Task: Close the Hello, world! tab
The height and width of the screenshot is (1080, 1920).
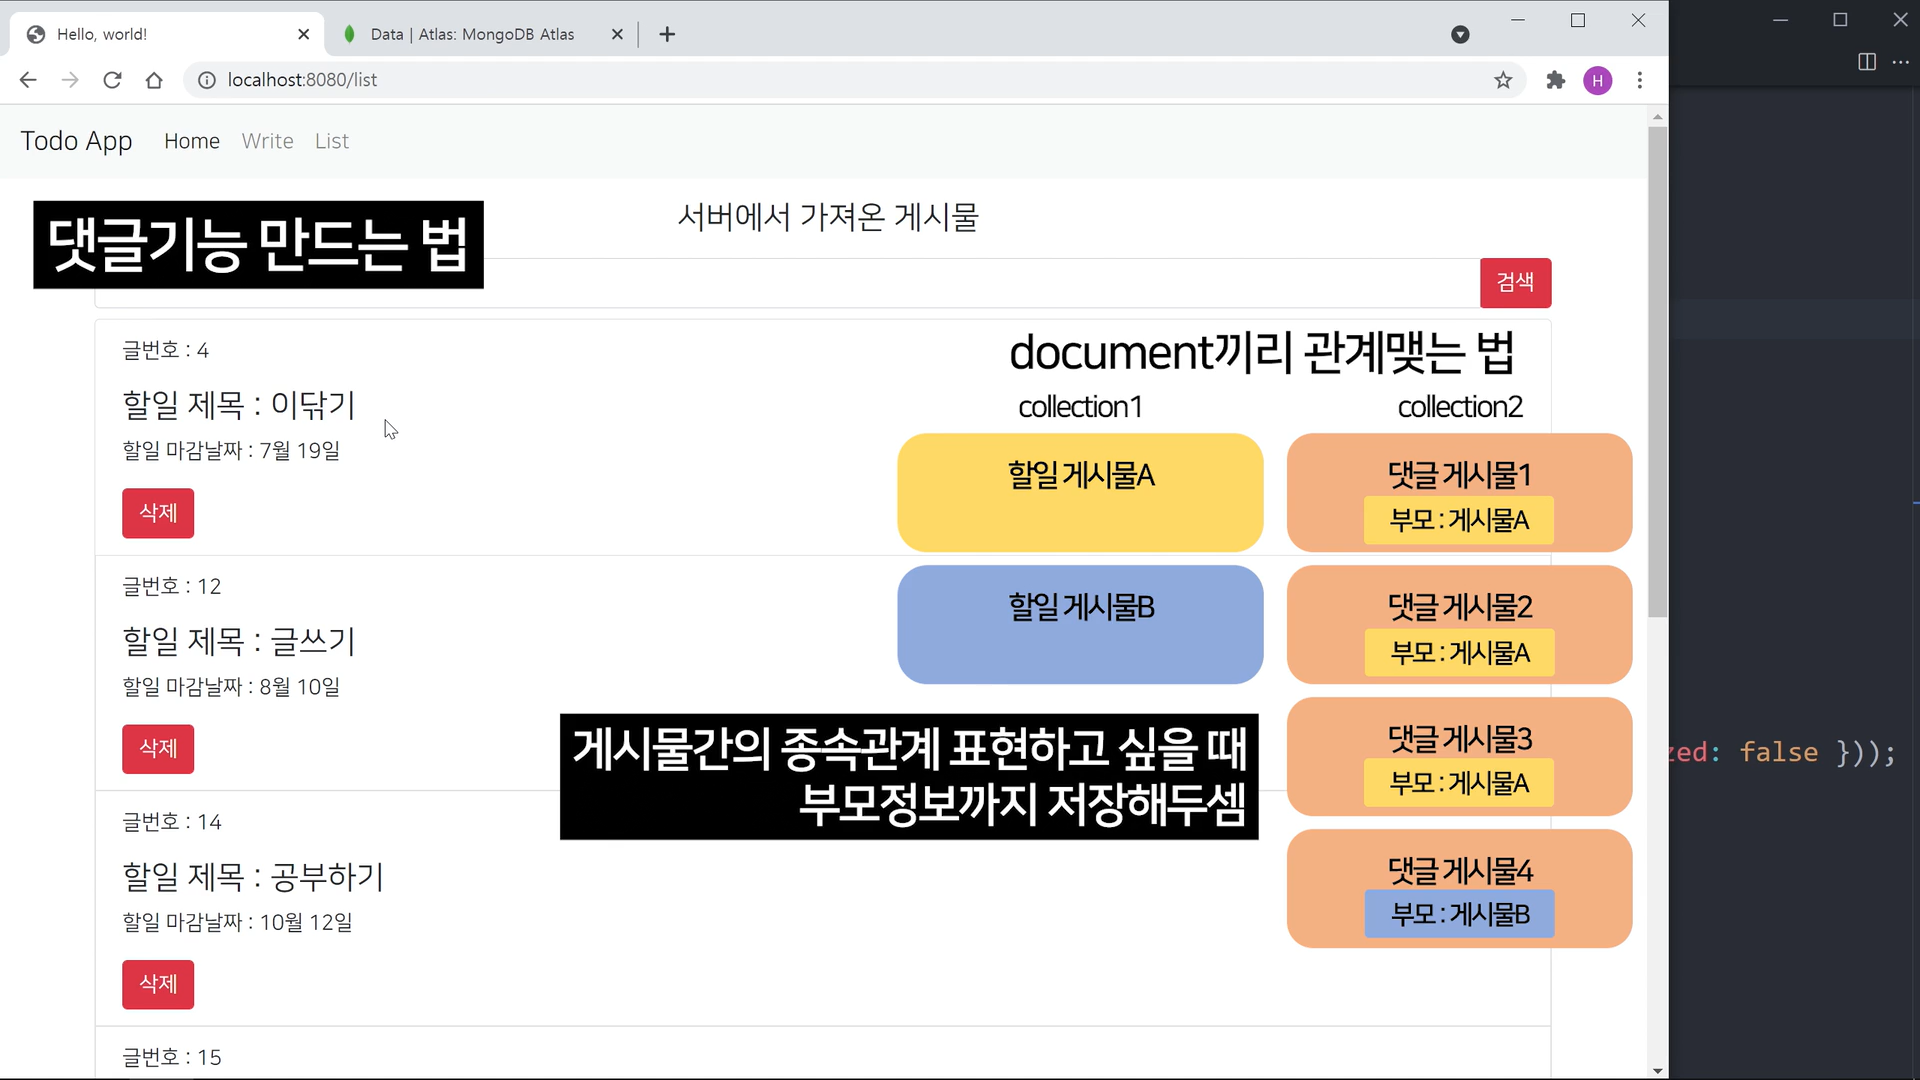Action: (304, 34)
